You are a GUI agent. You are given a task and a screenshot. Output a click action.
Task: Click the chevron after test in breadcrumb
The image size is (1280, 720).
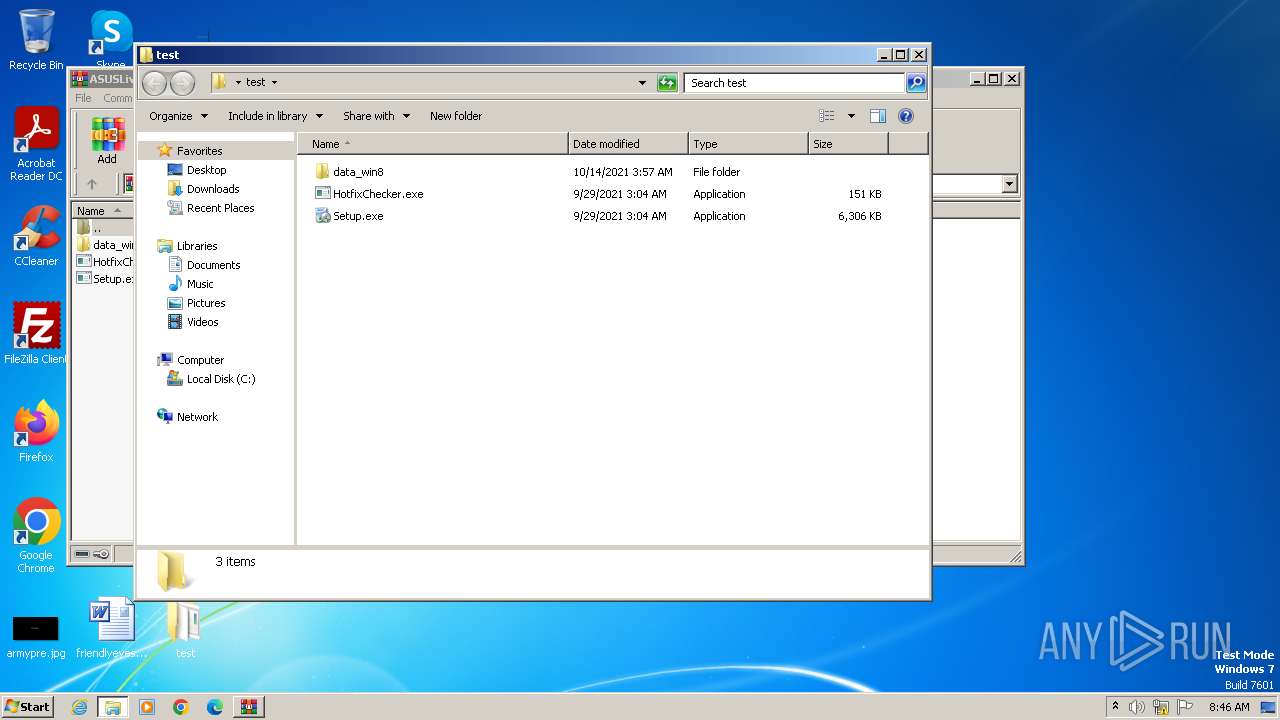(274, 83)
